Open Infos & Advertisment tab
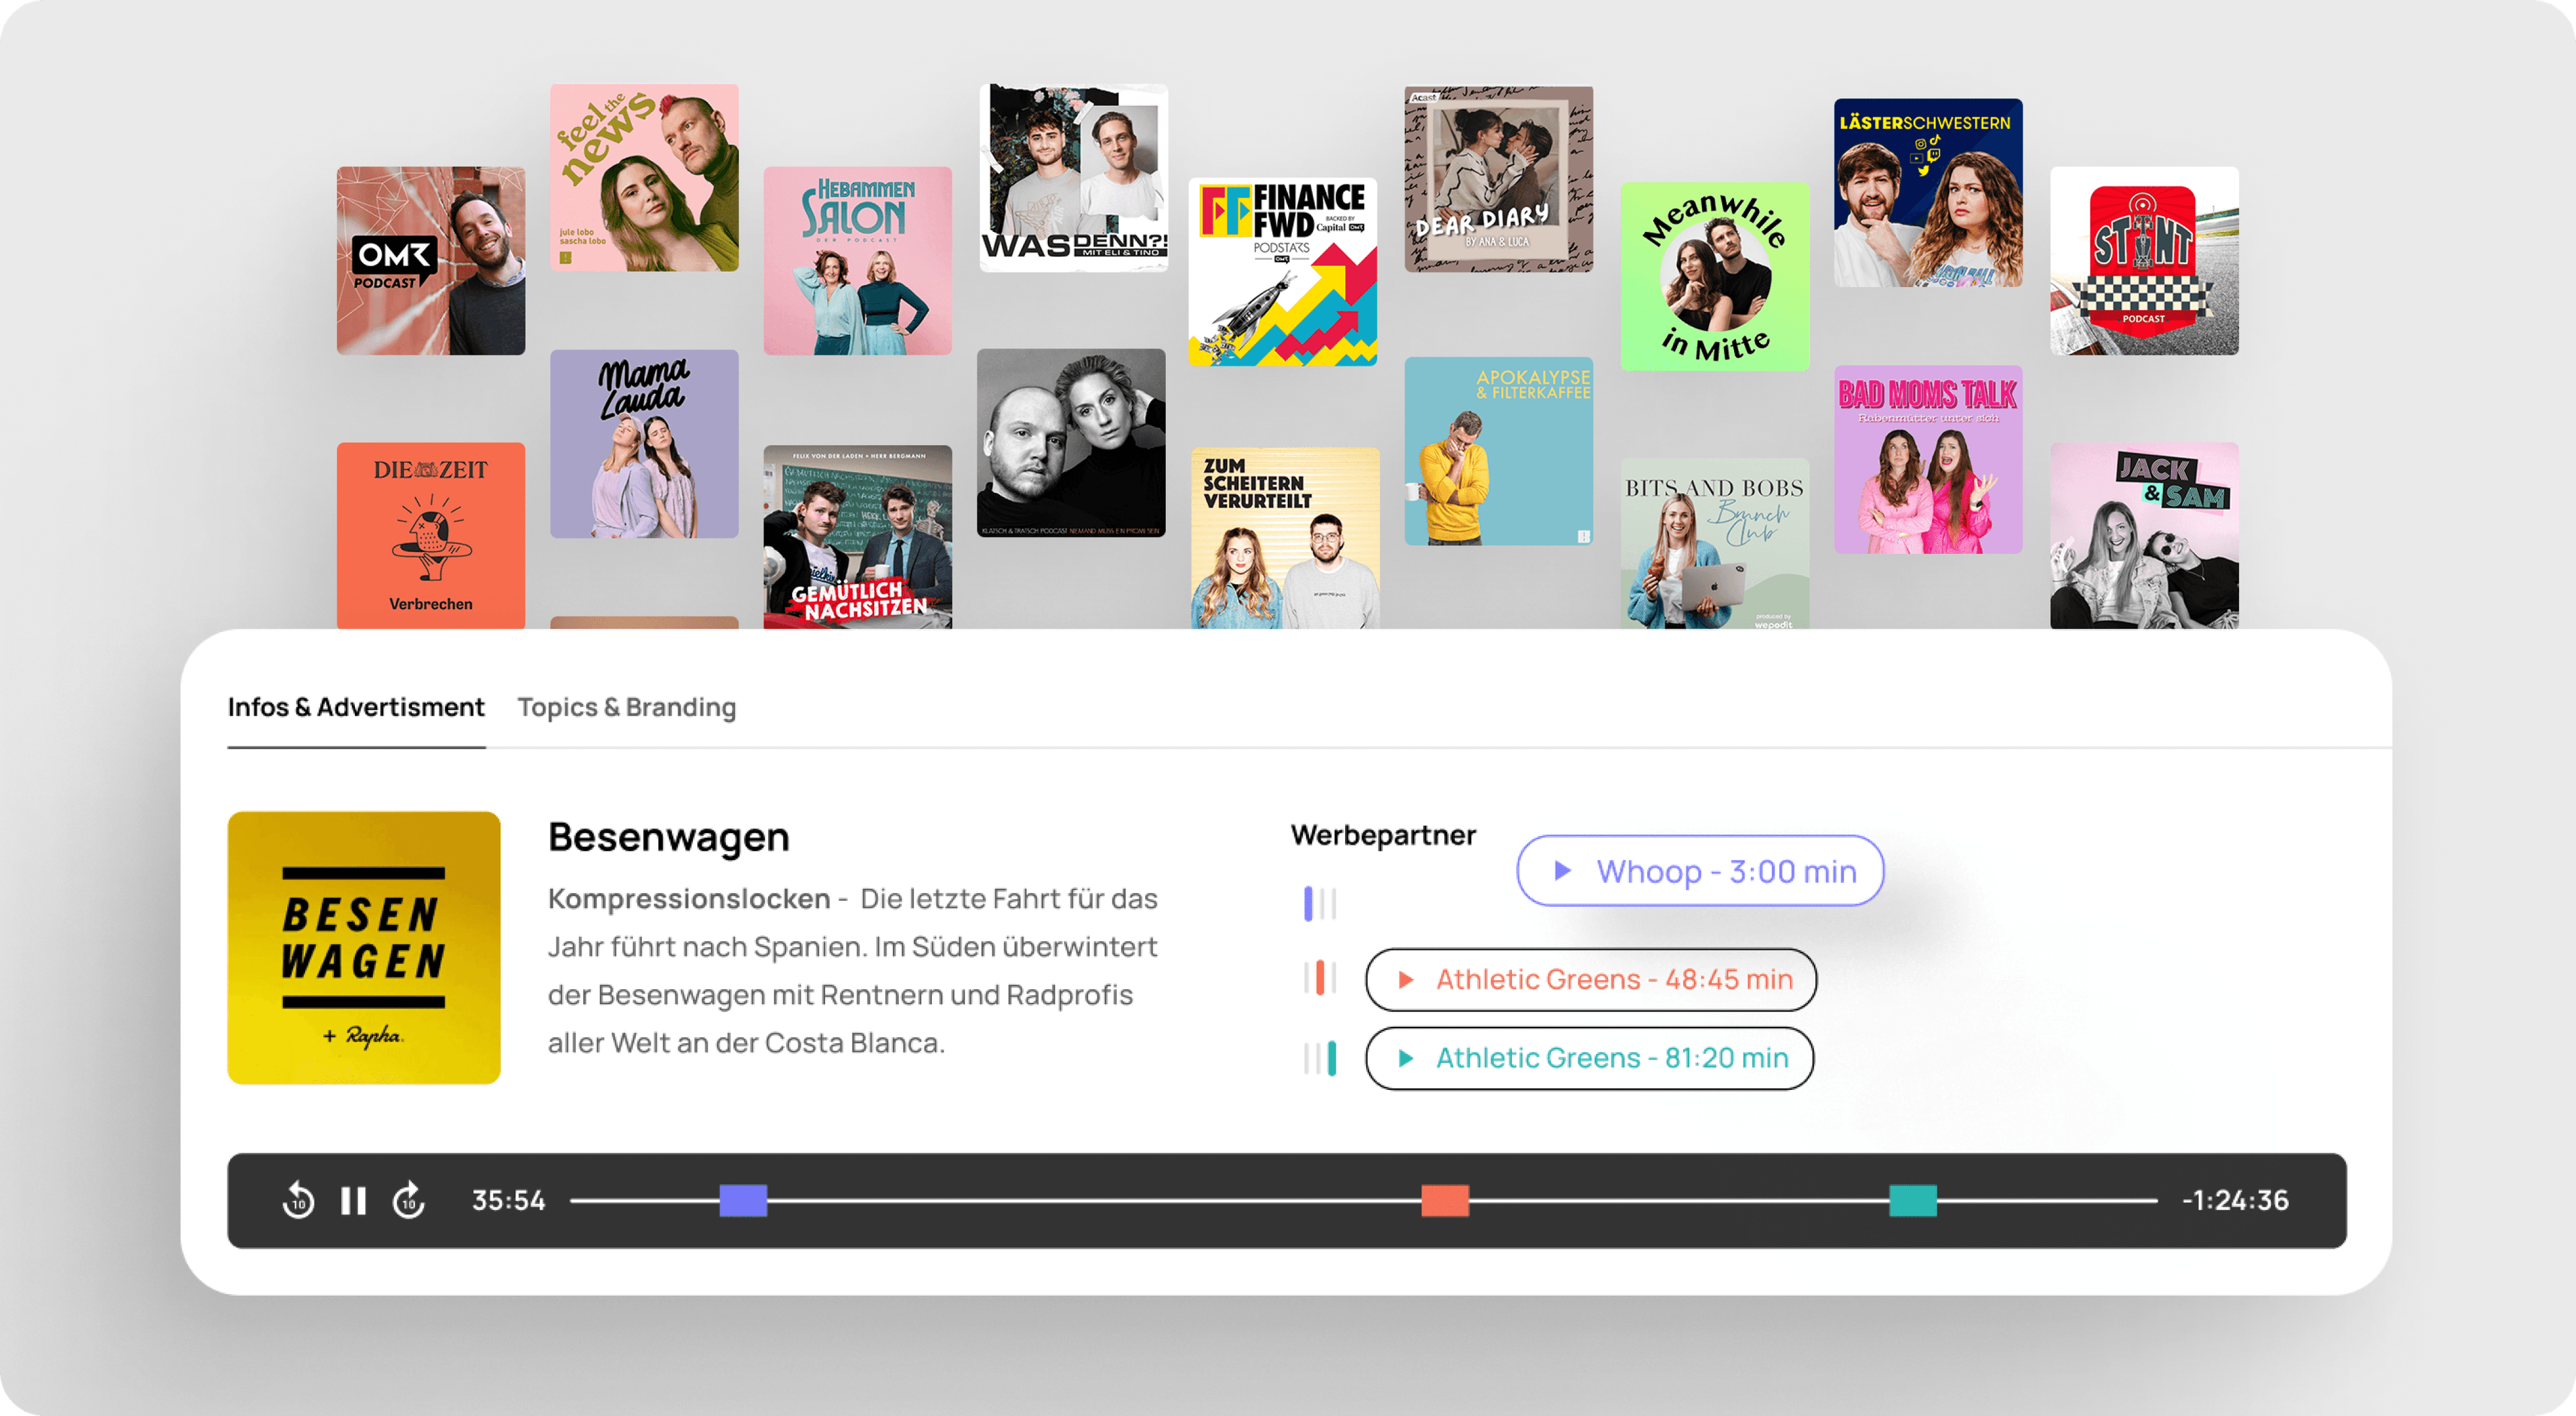2576x1416 pixels. point(355,707)
